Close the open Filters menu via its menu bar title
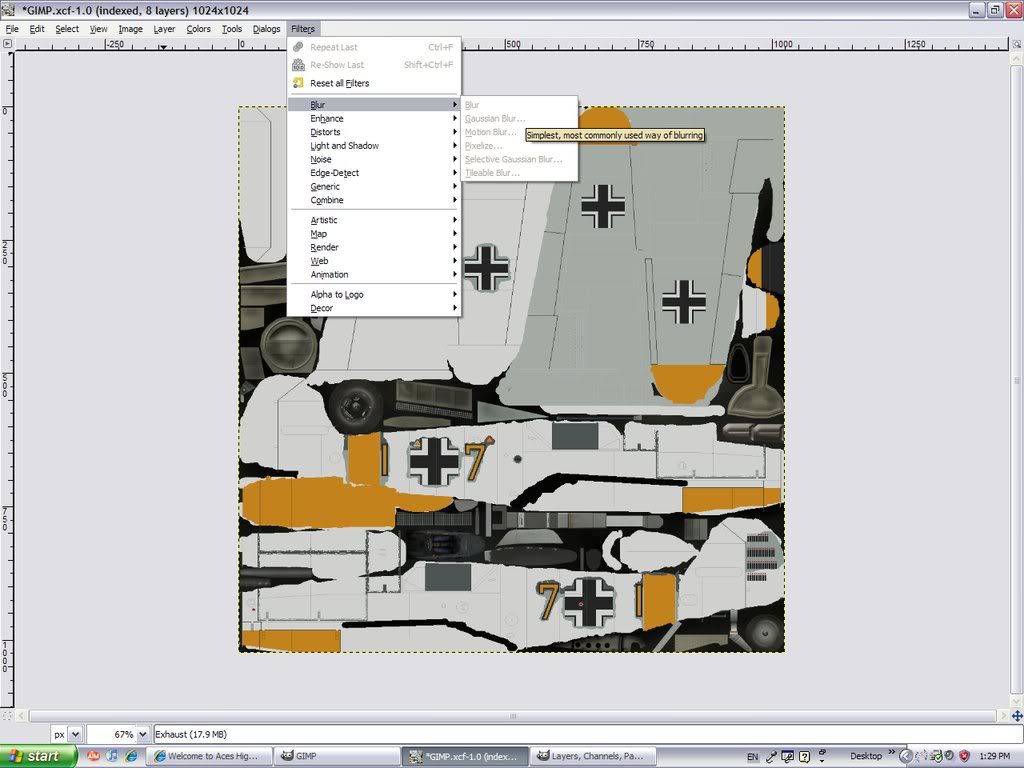This screenshot has width=1024, height=768. [303, 29]
